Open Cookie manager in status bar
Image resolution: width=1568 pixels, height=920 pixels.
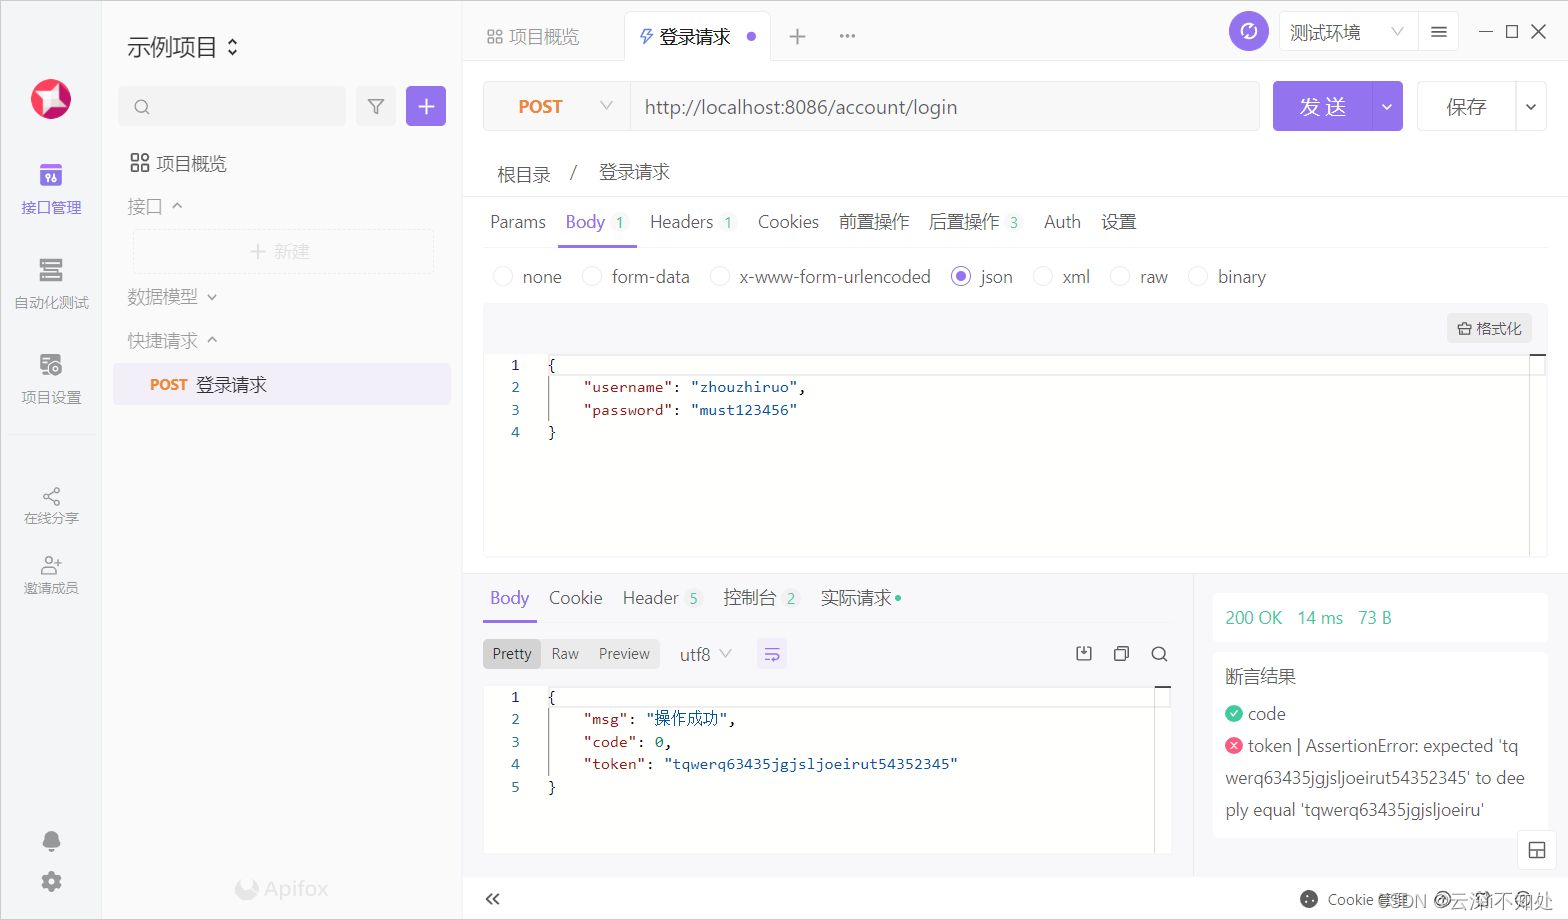coord(1355,900)
